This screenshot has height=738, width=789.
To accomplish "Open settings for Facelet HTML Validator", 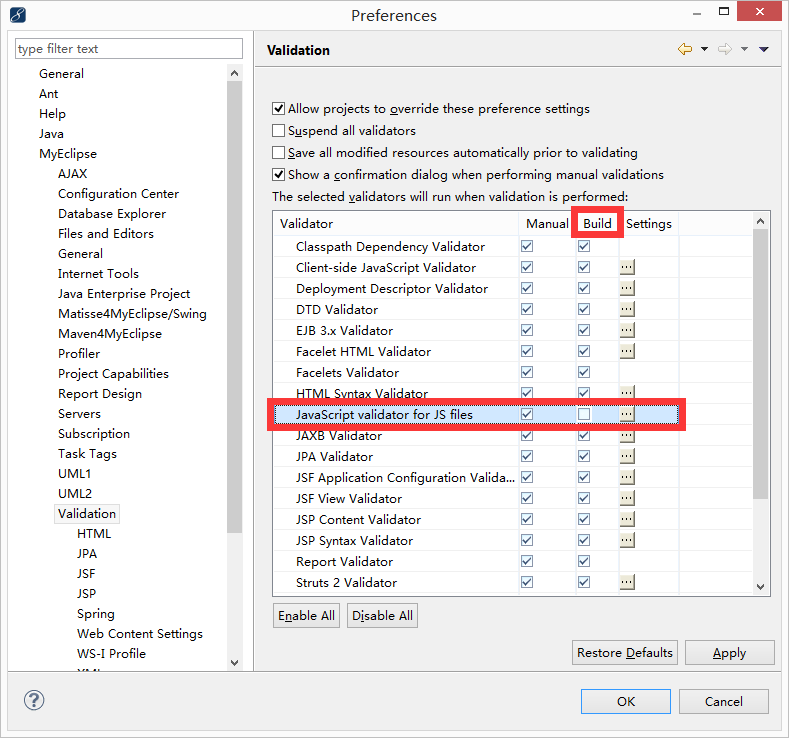I will [x=627, y=351].
